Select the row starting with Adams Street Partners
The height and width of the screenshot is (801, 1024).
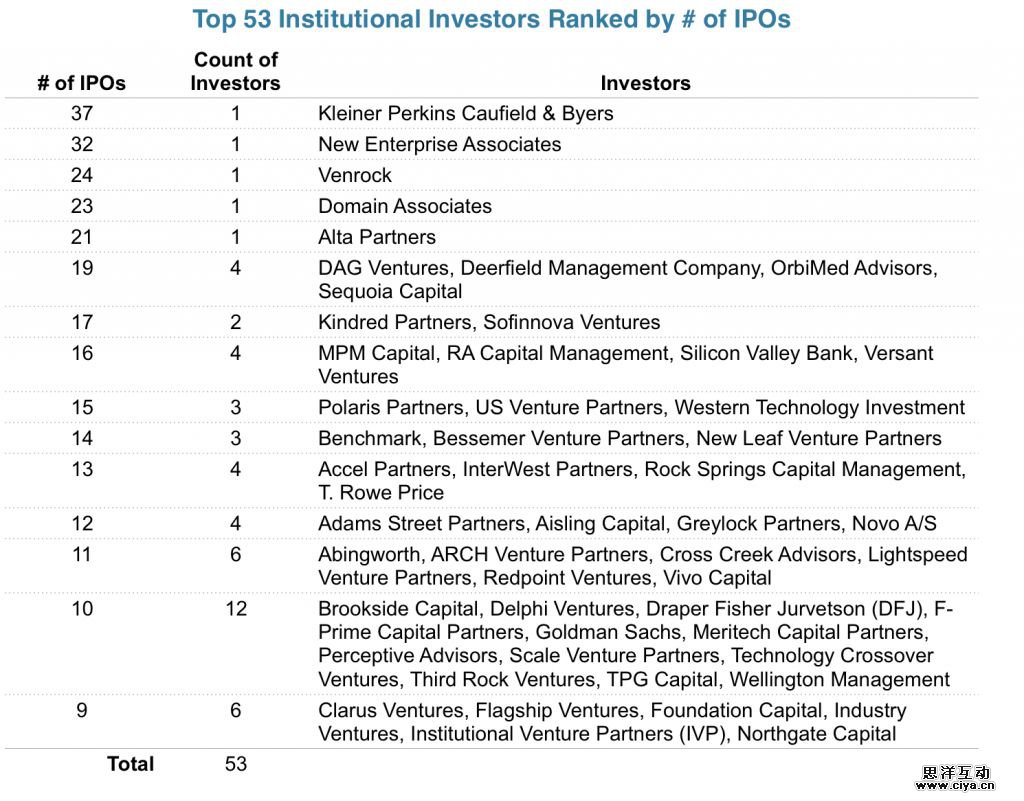(x=628, y=523)
